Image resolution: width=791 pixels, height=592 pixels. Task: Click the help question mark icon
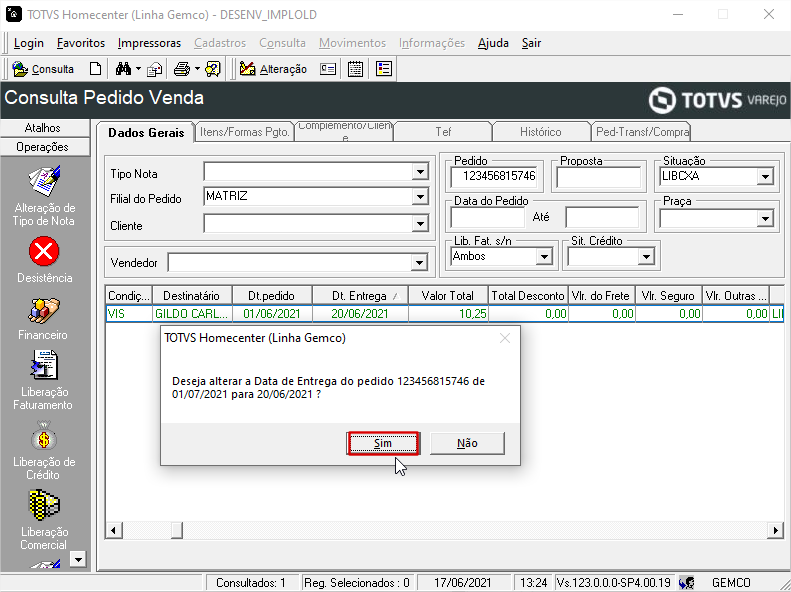click(213, 69)
